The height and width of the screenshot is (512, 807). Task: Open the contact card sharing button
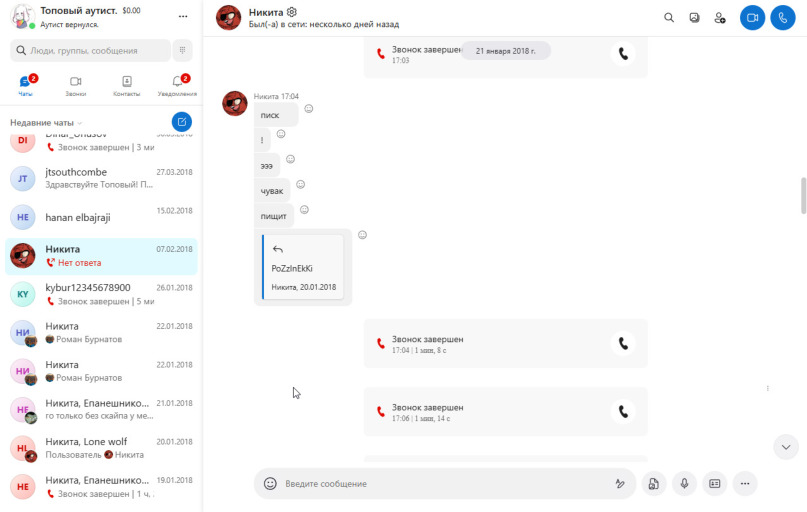pos(715,483)
